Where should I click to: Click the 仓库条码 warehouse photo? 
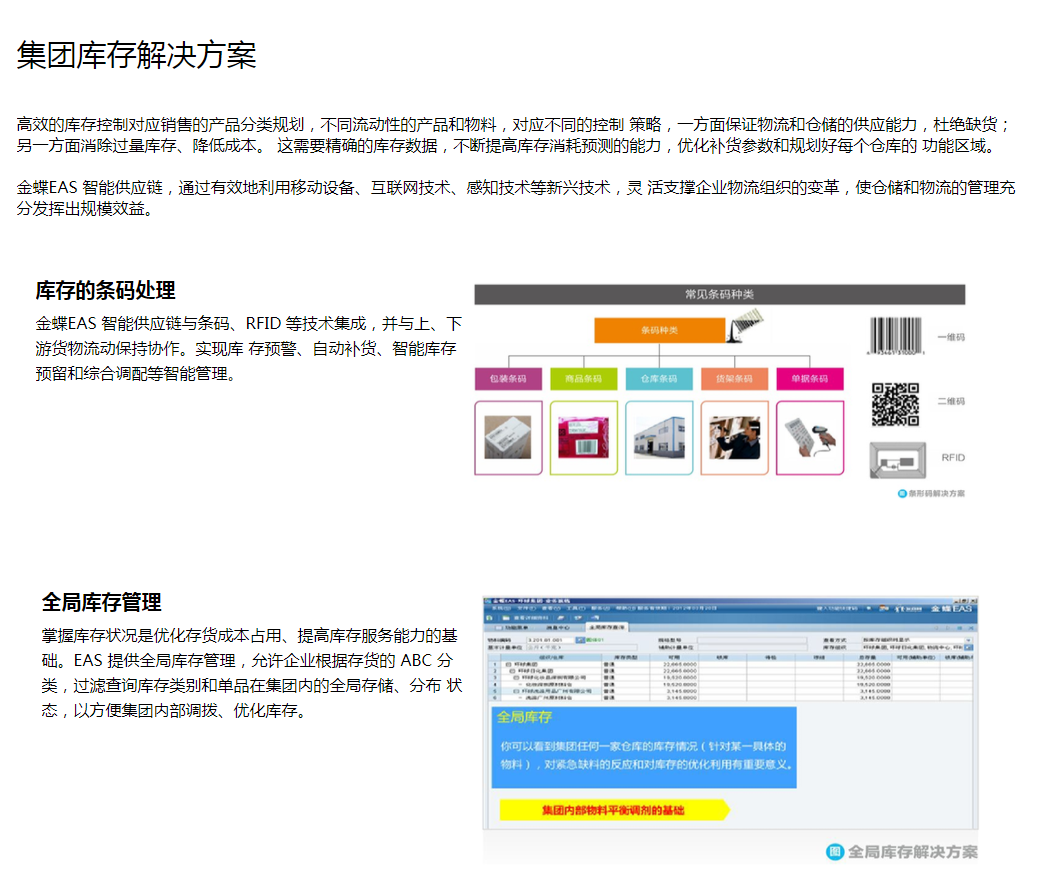coord(659,438)
